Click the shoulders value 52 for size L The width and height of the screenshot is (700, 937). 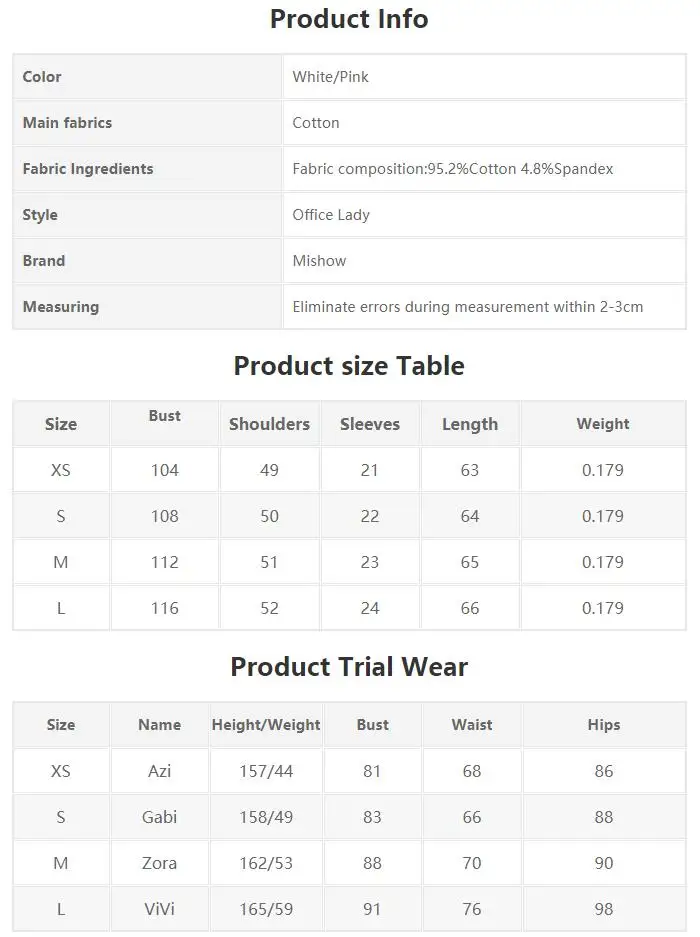tap(269, 608)
